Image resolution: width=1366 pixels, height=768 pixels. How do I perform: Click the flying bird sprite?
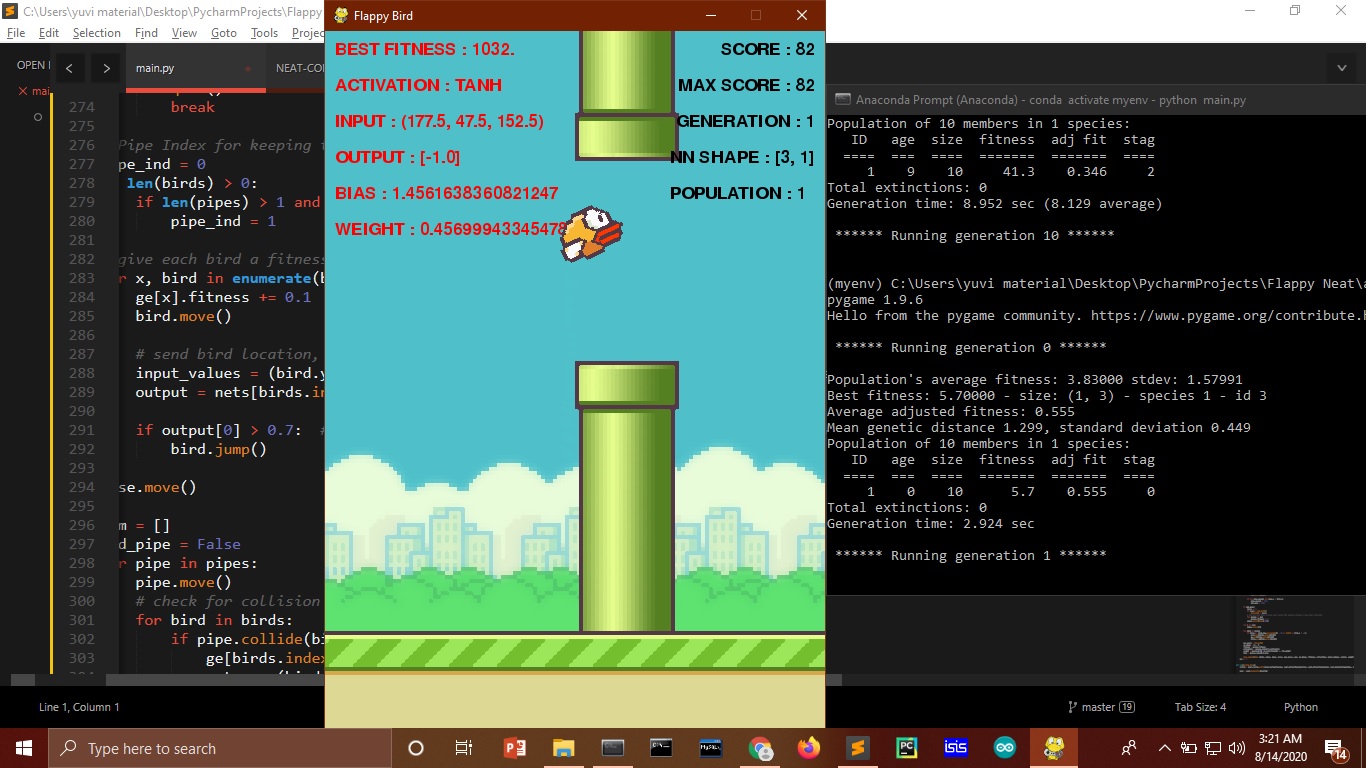(591, 233)
